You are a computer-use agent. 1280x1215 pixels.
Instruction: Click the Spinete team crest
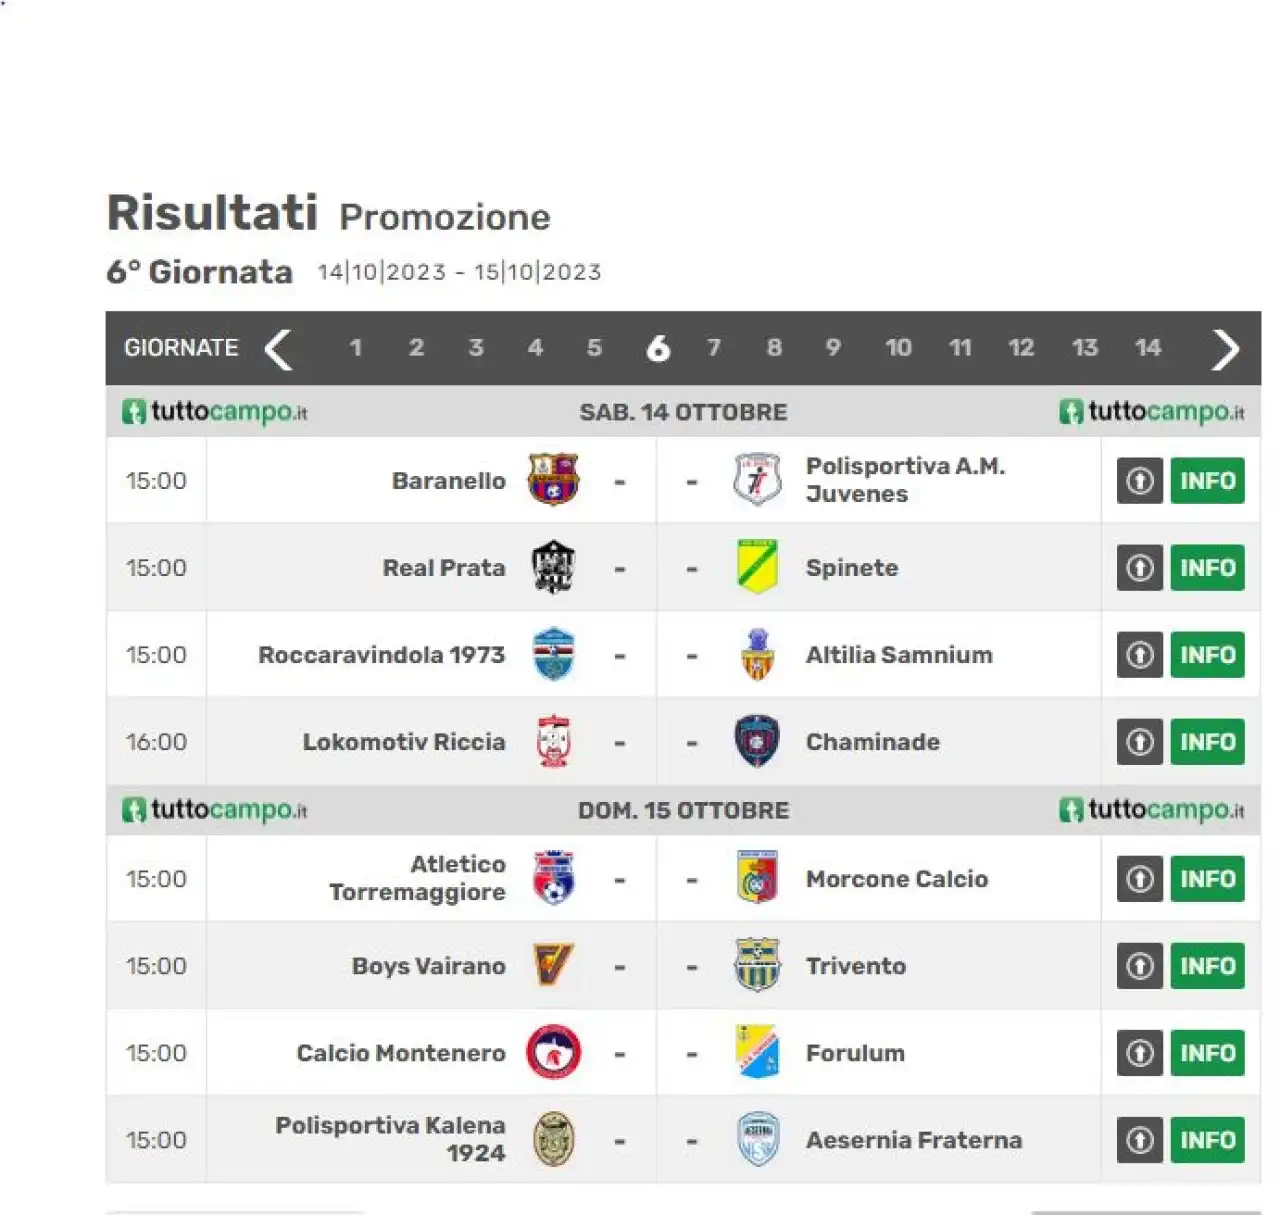click(x=757, y=567)
